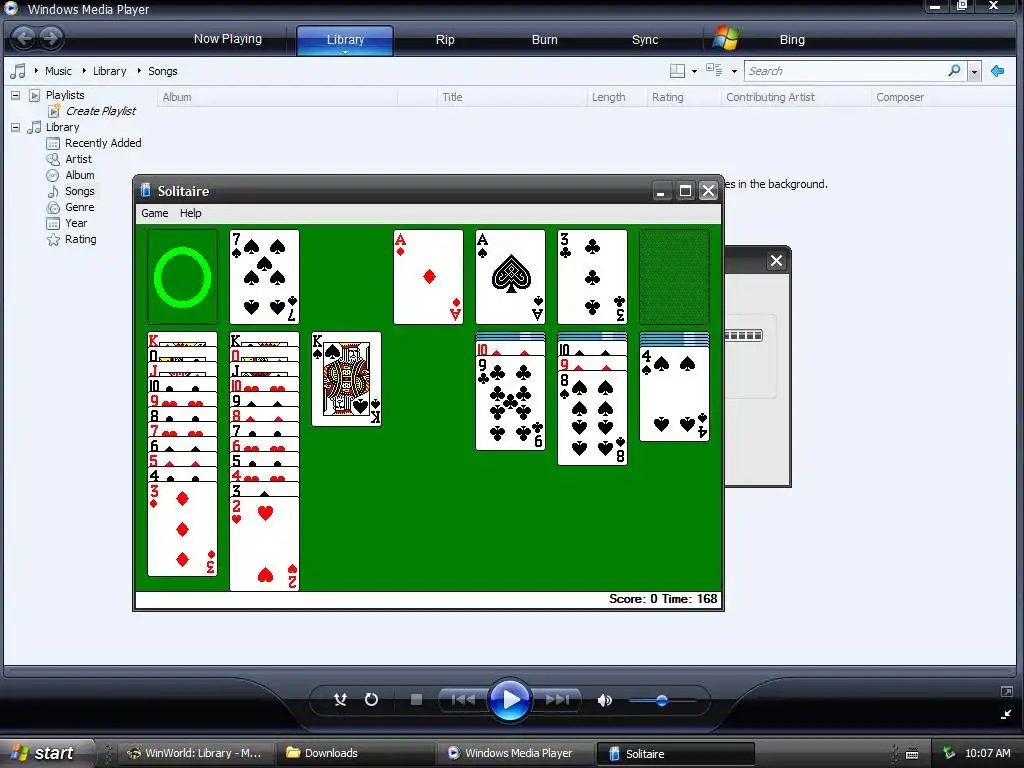Click the view options icon
The height and width of the screenshot is (768, 1024).
[x=714, y=70]
